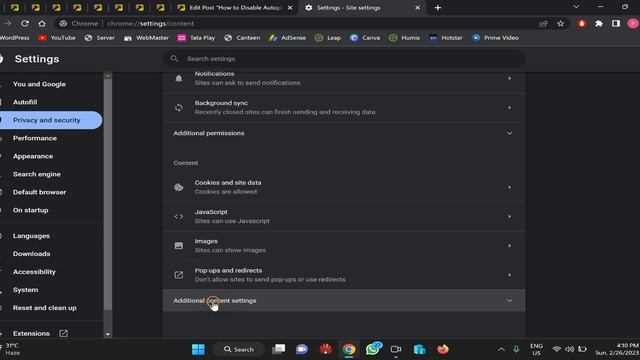
Task: Open the tab search dropdown arrow
Action: coord(576,7)
